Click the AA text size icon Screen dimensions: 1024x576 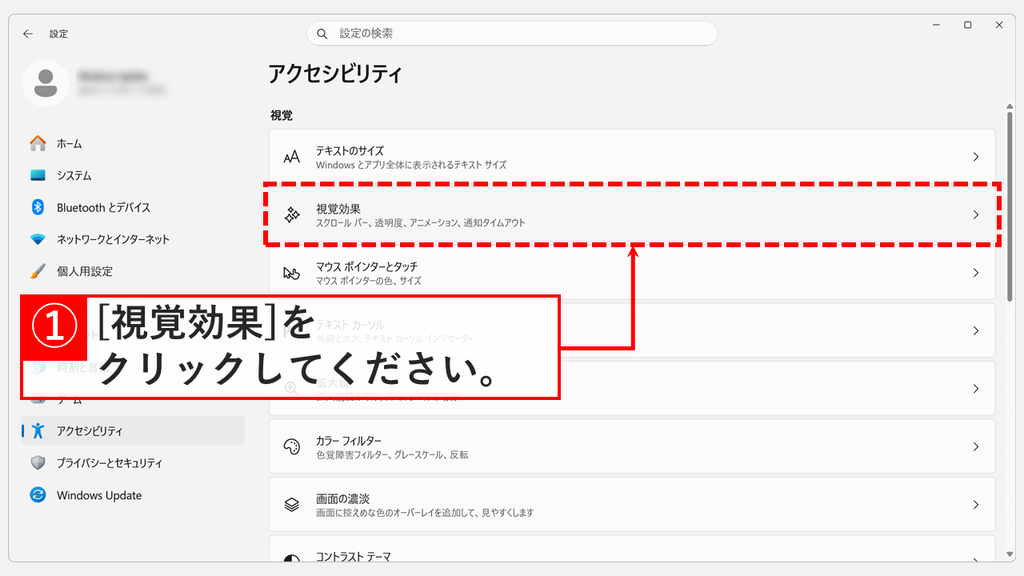point(291,157)
